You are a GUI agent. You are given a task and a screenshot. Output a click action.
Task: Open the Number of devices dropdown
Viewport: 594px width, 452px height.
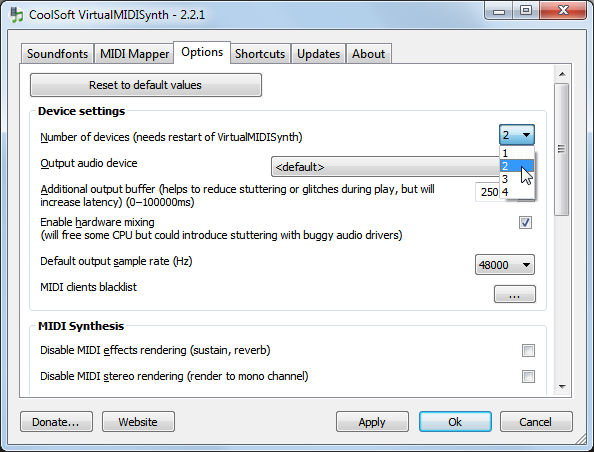pos(517,135)
